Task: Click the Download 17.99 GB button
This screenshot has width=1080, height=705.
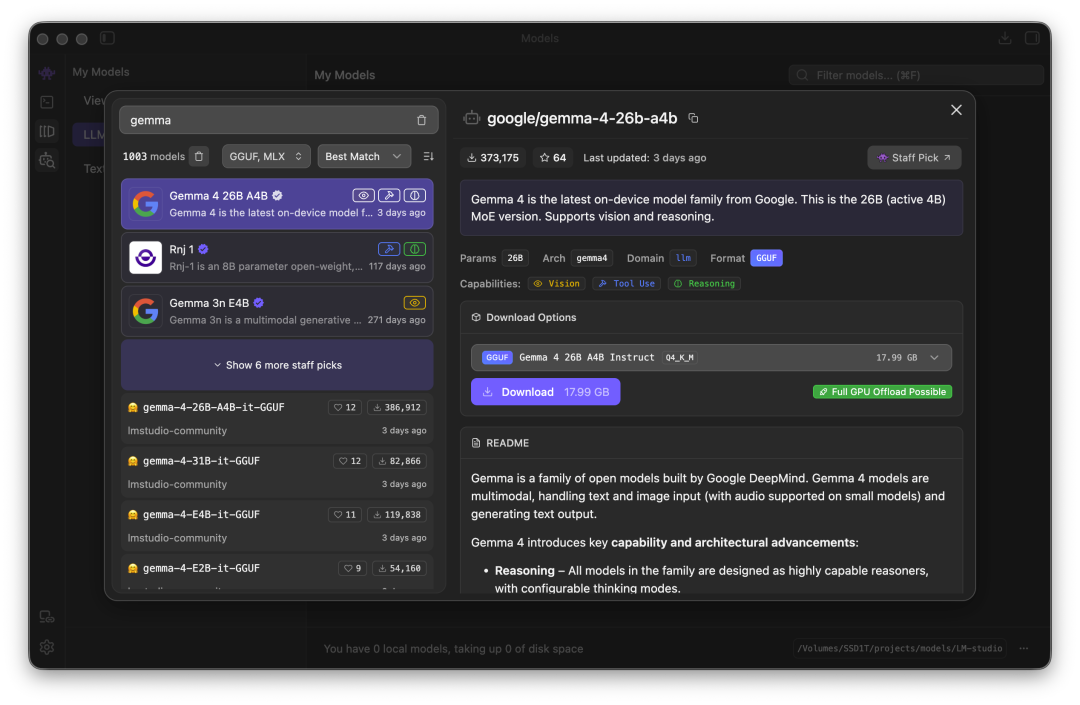Action: (545, 391)
